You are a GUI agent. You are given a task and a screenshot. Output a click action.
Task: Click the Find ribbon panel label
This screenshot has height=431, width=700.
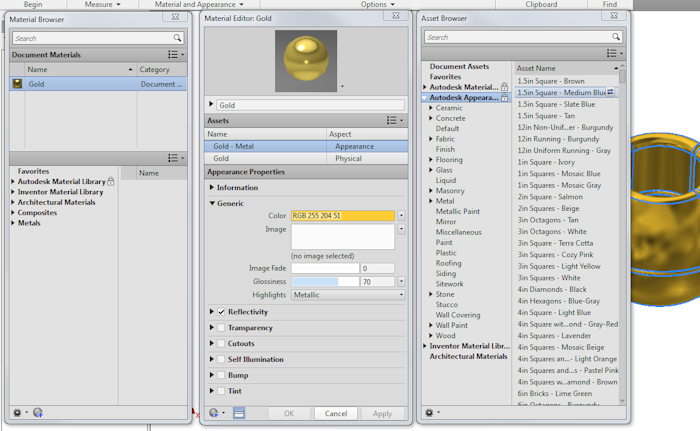pos(610,4)
